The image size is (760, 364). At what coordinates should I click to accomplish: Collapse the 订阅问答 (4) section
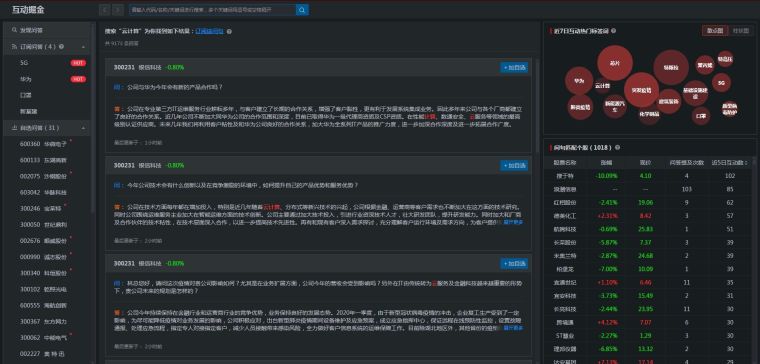click(83, 47)
